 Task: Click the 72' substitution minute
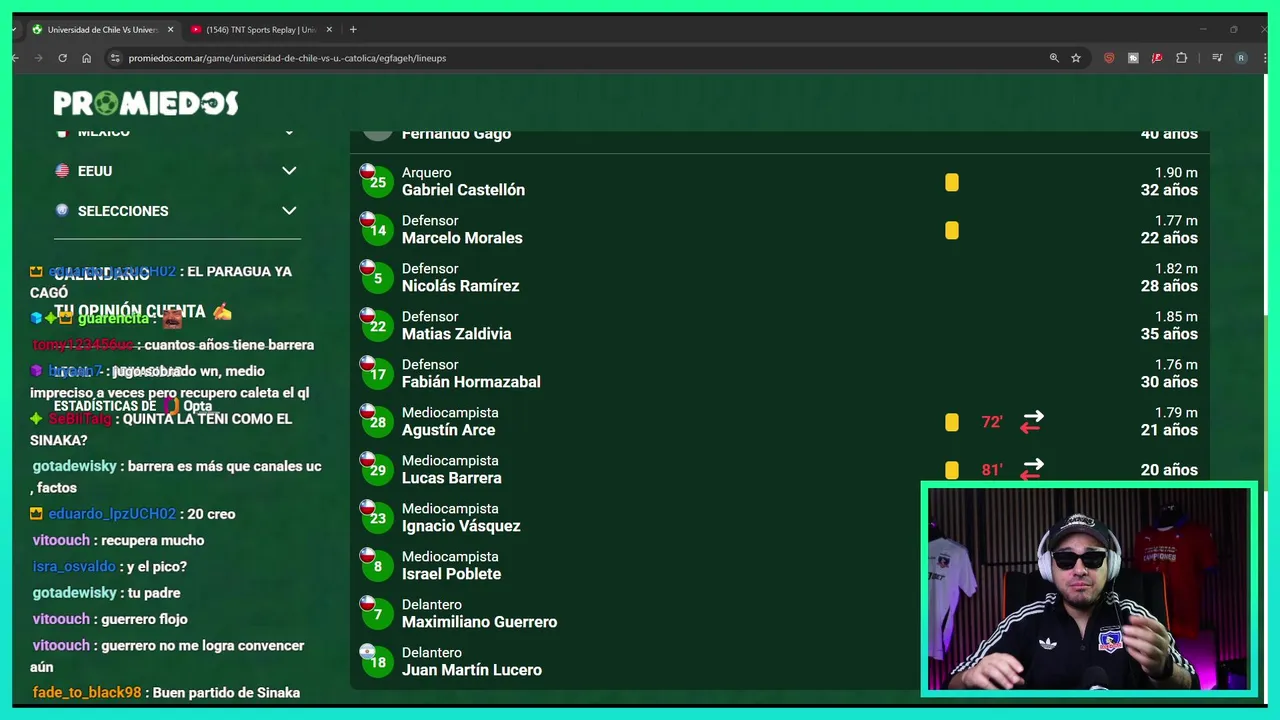click(992, 422)
